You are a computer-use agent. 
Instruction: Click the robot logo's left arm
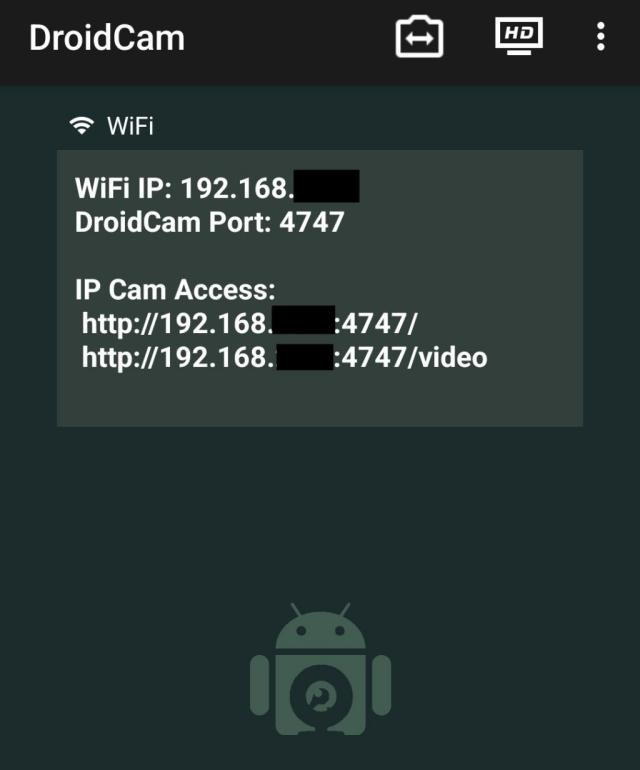click(259, 685)
